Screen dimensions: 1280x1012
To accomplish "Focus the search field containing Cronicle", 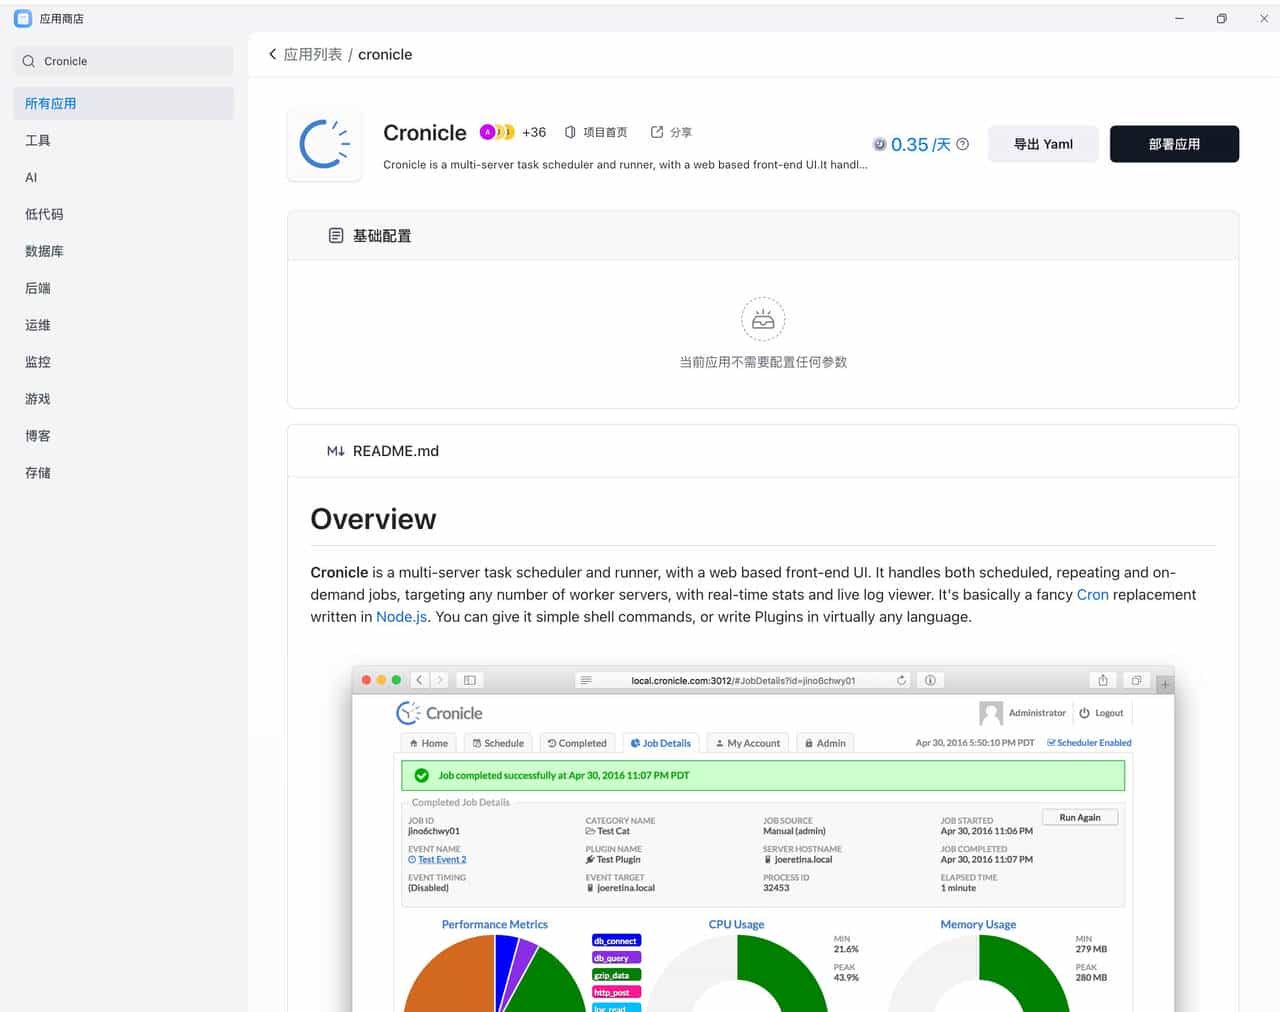I will click(123, 61).
